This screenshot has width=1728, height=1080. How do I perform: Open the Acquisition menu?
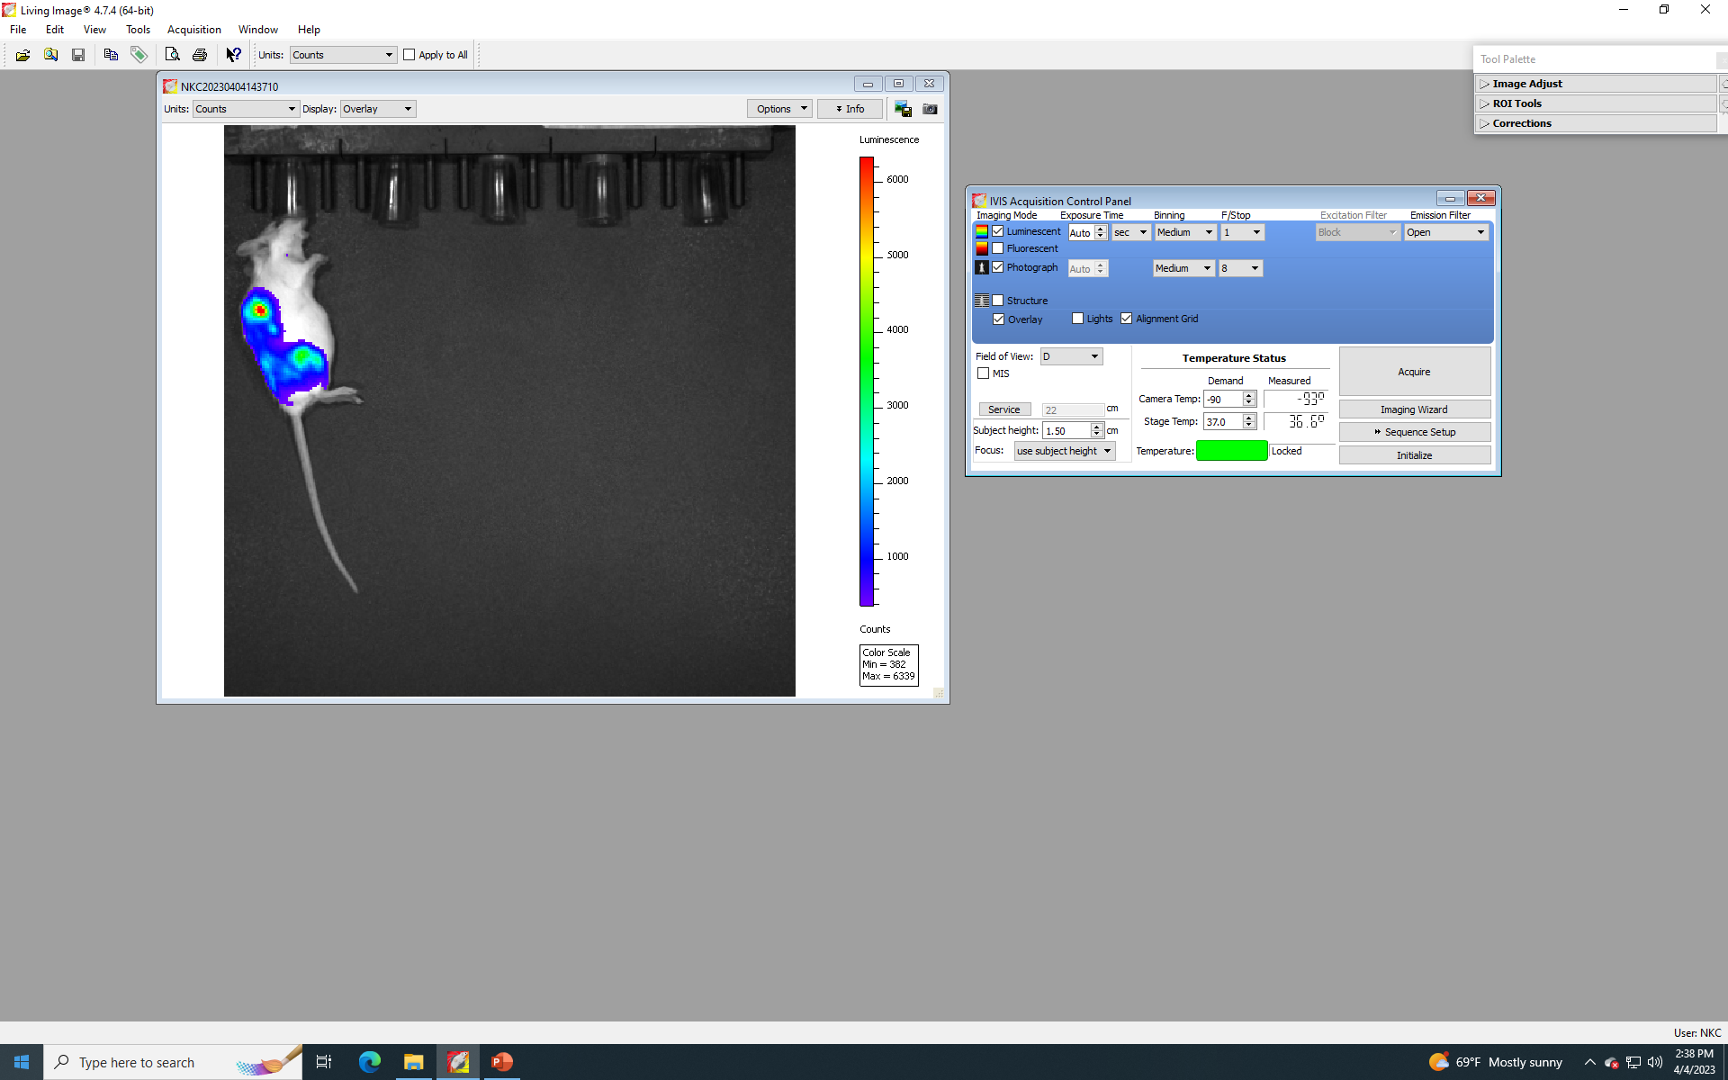(194, 30)
